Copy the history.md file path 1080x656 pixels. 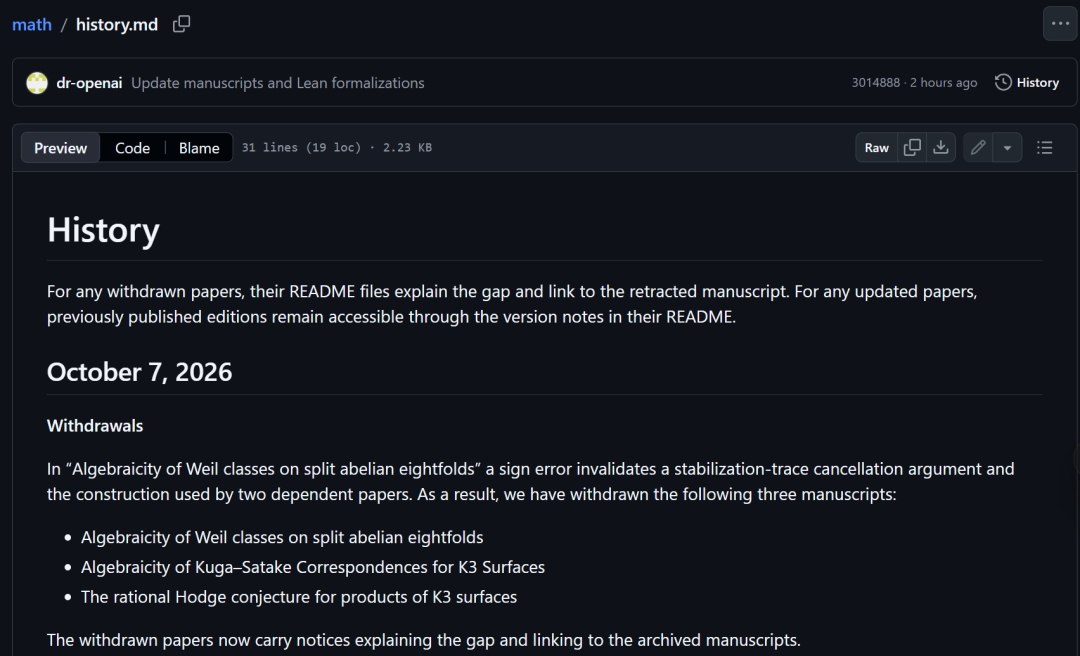coord(181,24)
